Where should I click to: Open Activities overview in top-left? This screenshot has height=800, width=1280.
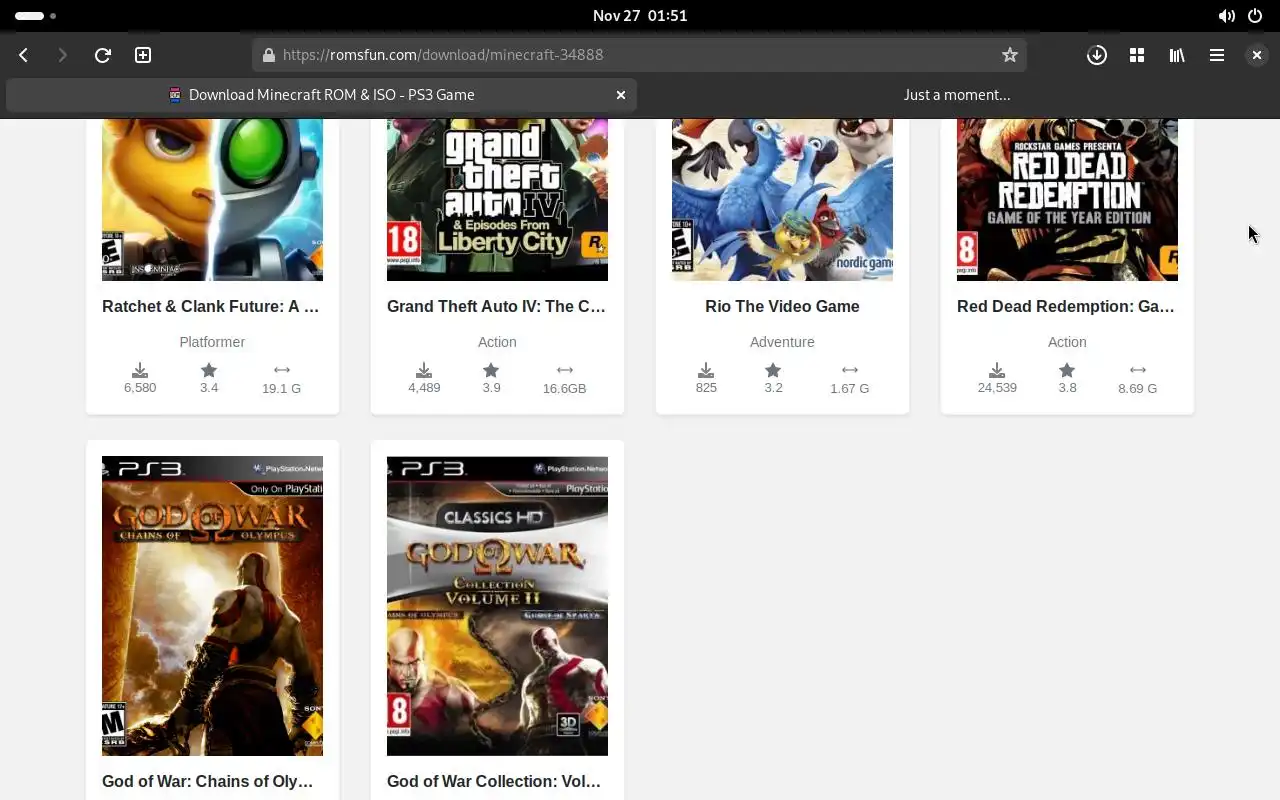pyautogui.click(x=36, y=15)
